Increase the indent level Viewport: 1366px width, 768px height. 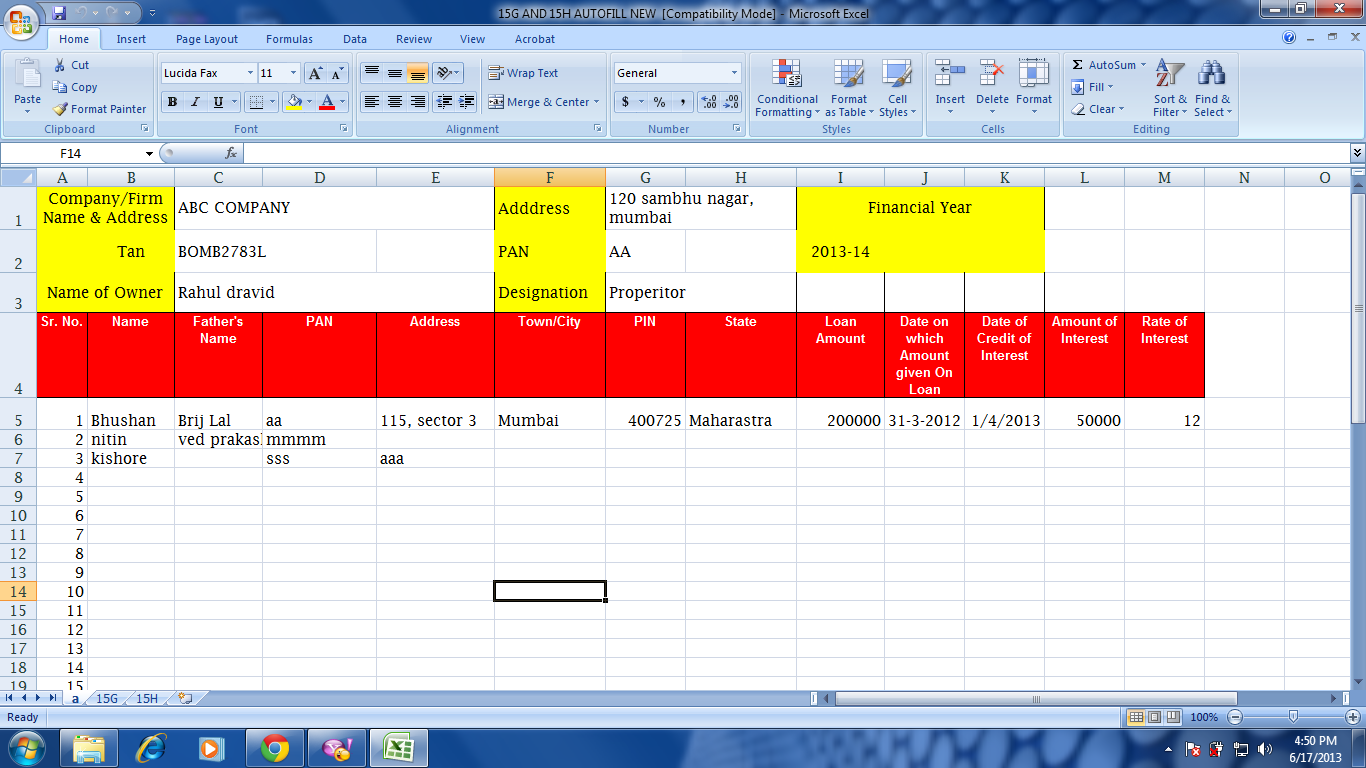(x=466, y=102)
